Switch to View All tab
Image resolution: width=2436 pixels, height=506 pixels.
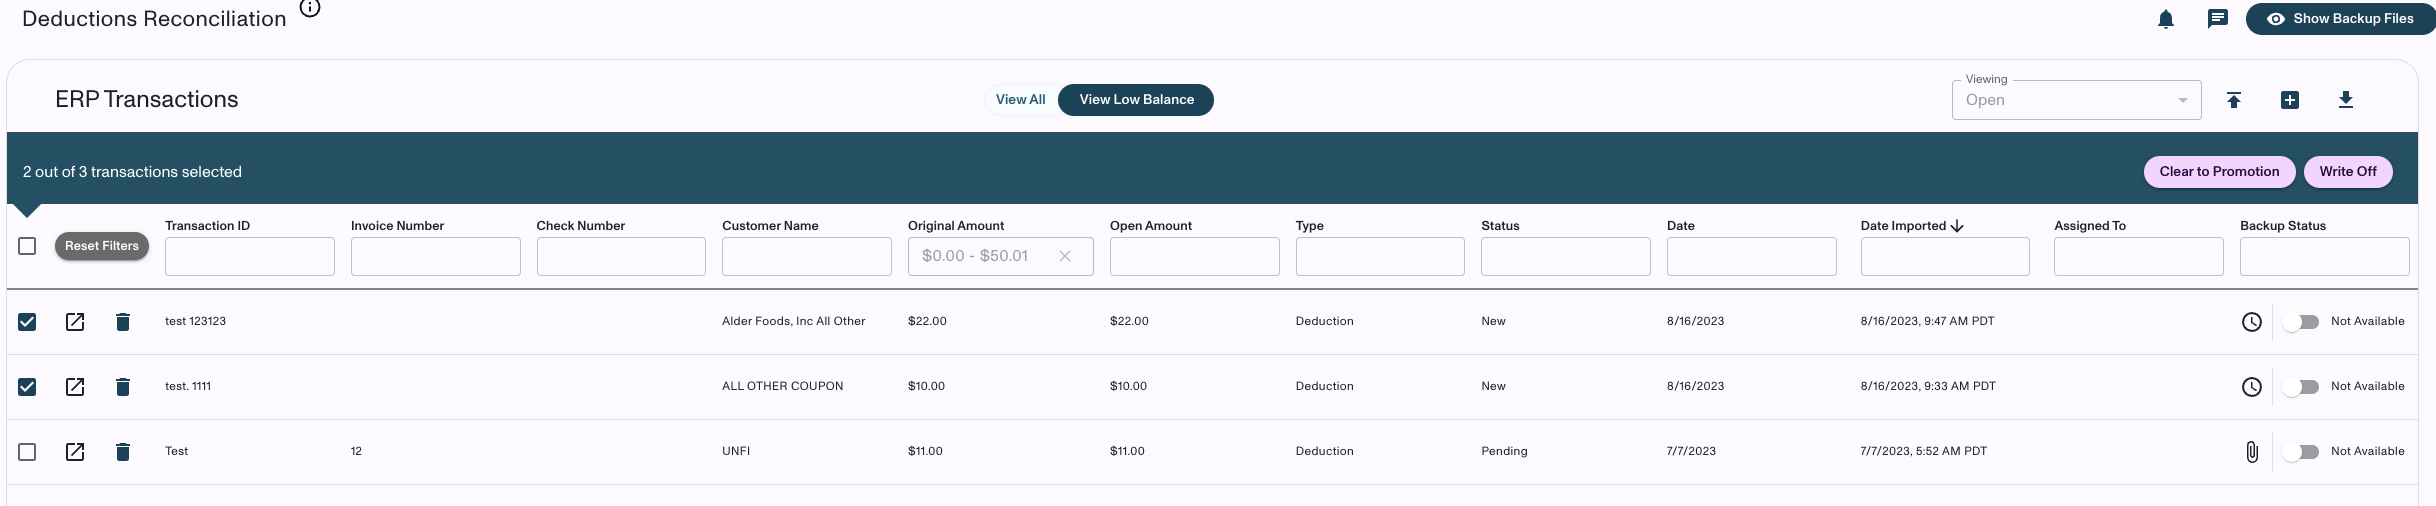pyautogui.click(x=1020, y=100)
